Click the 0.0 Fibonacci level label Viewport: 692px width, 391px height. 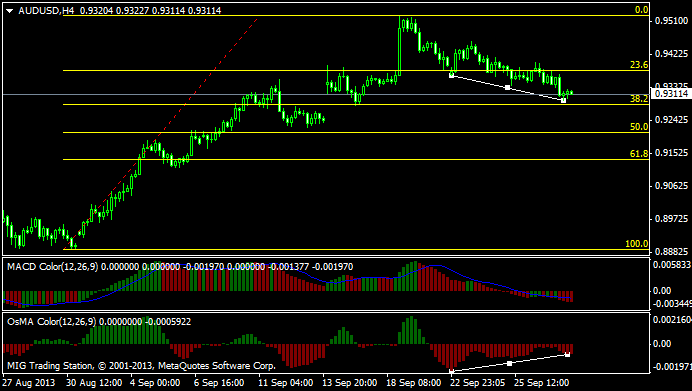pos(641,10)
